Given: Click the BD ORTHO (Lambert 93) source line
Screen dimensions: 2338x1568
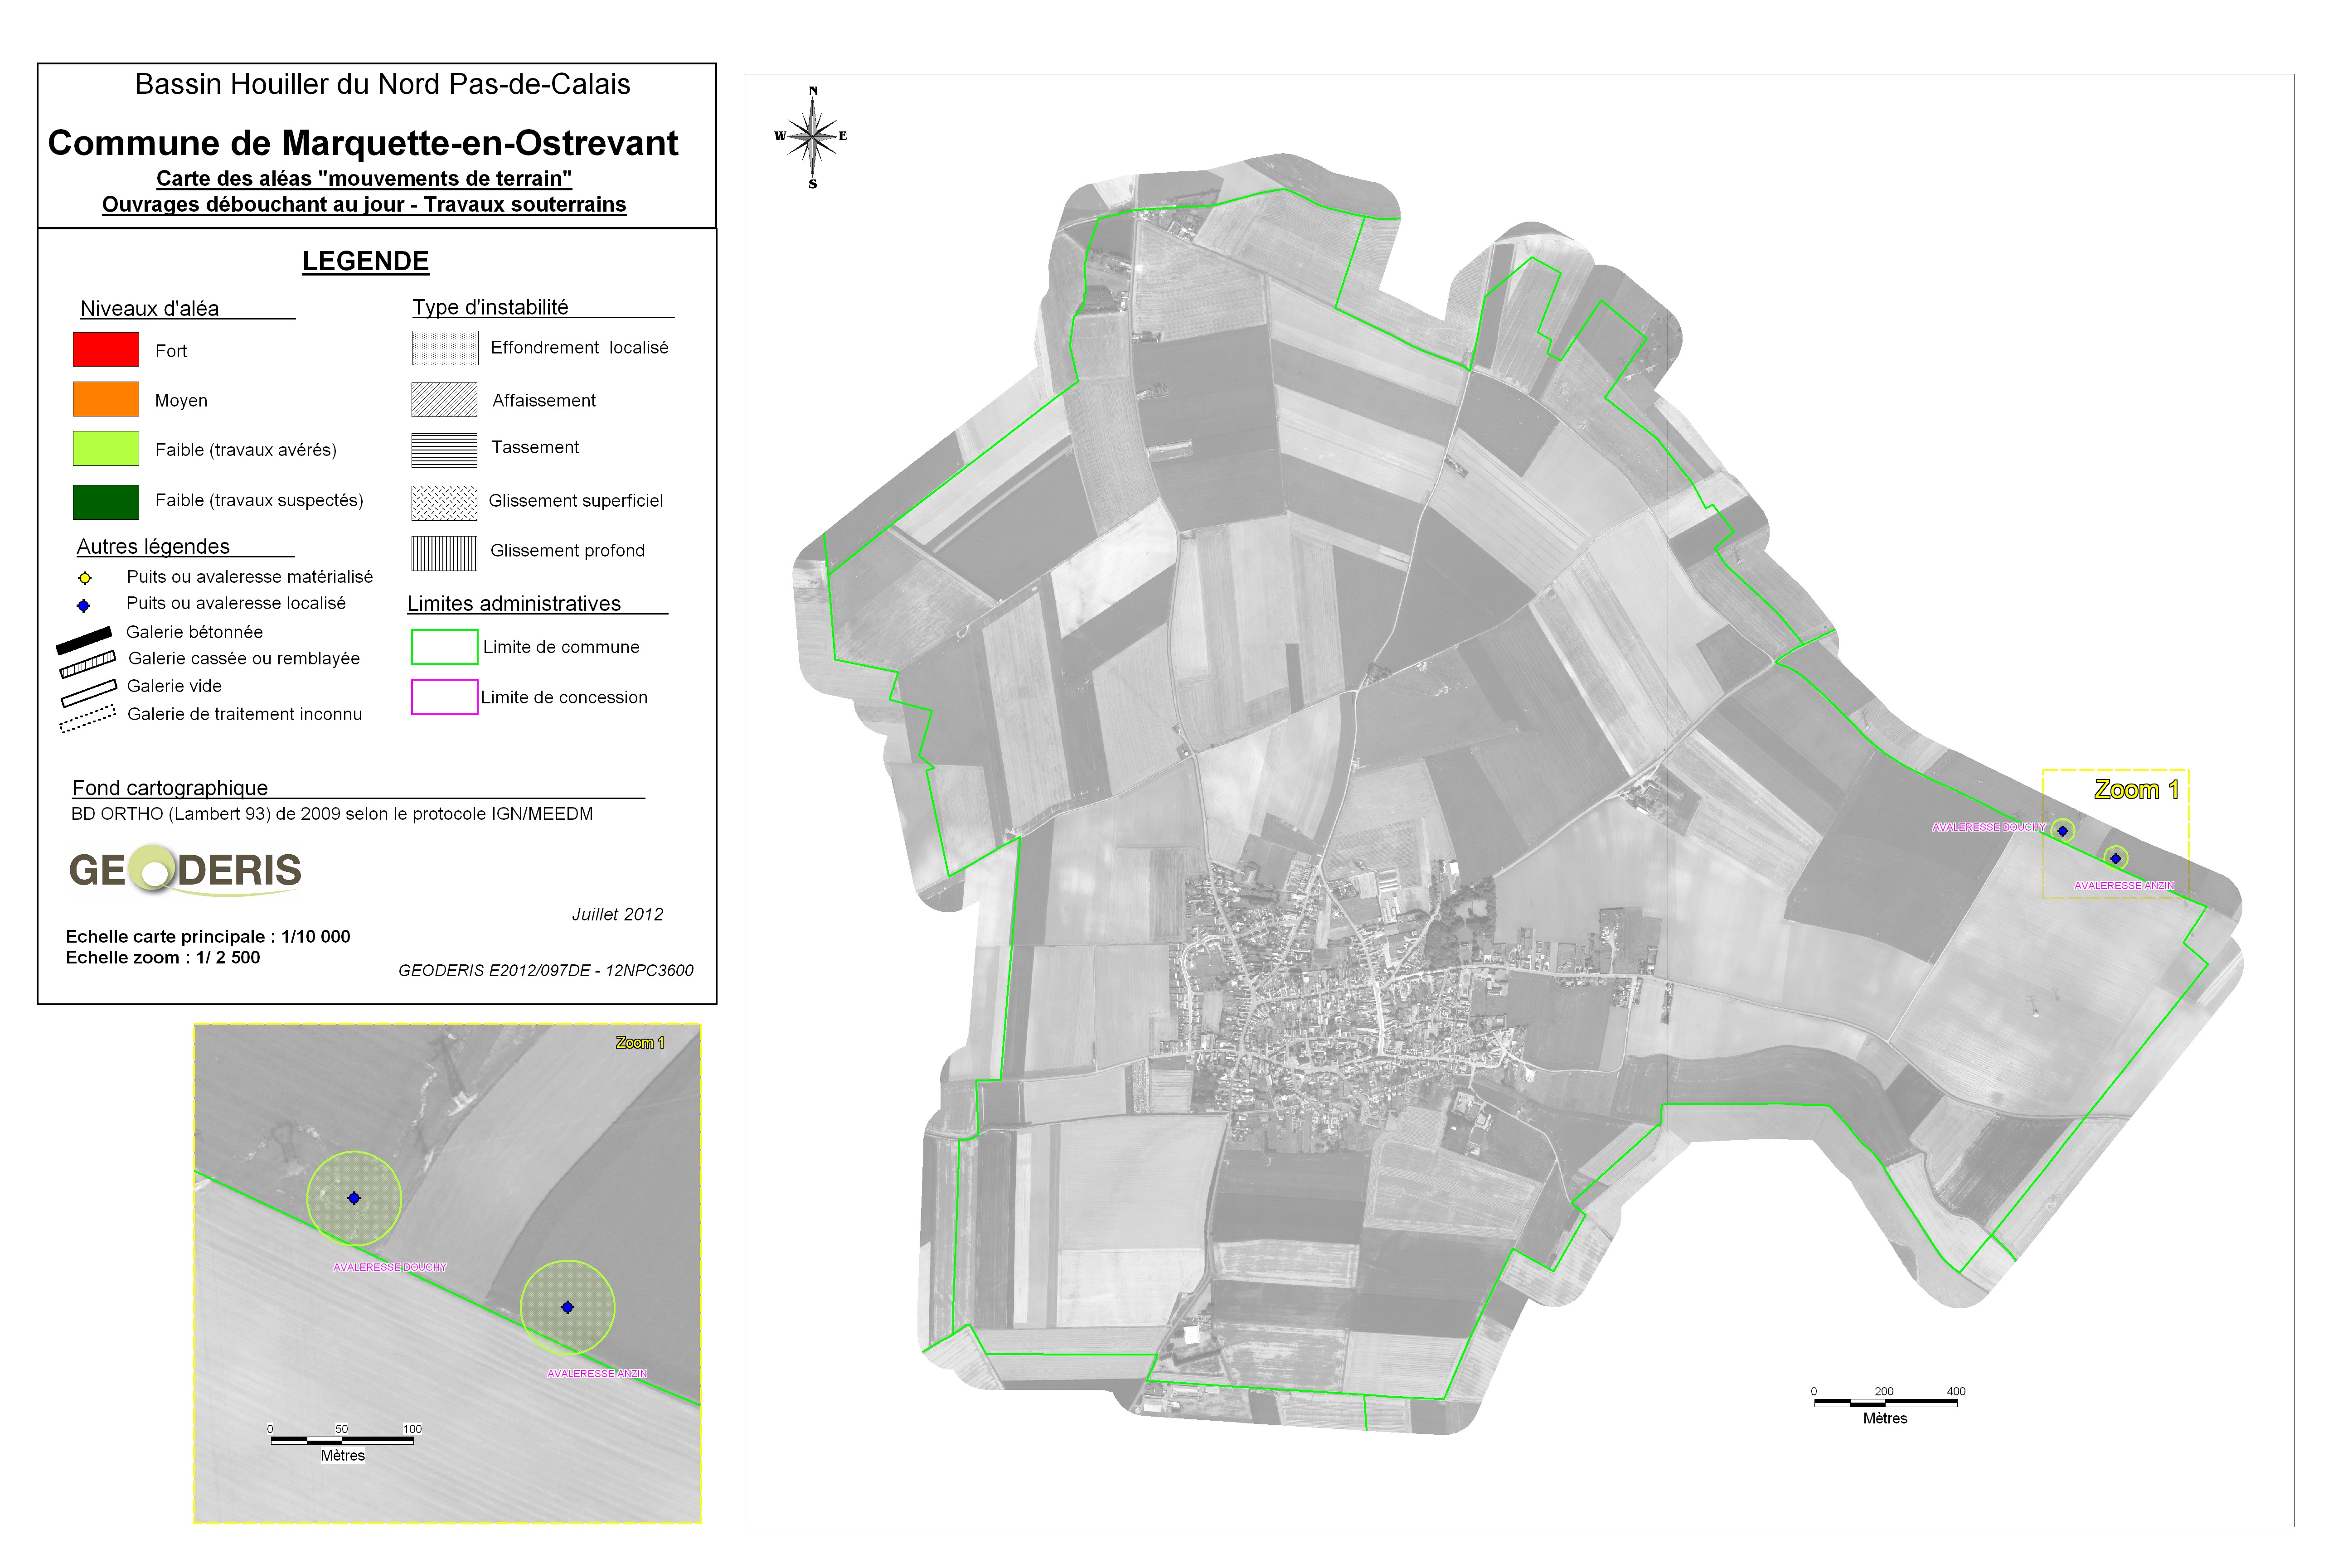Looking at the screenshot, I should pyautogui.click(x=332, y=814).
